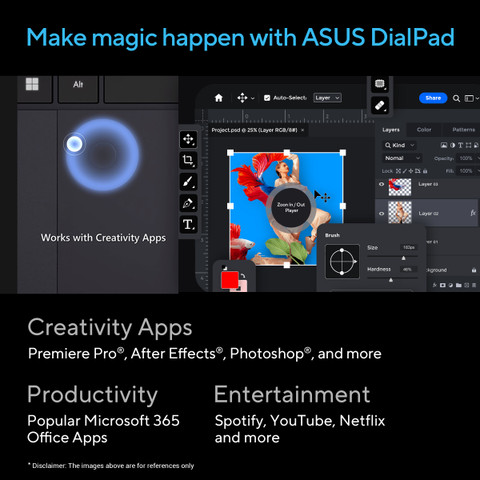Select the Pen tool
480x480 pixels.
(x=188, y=203)
